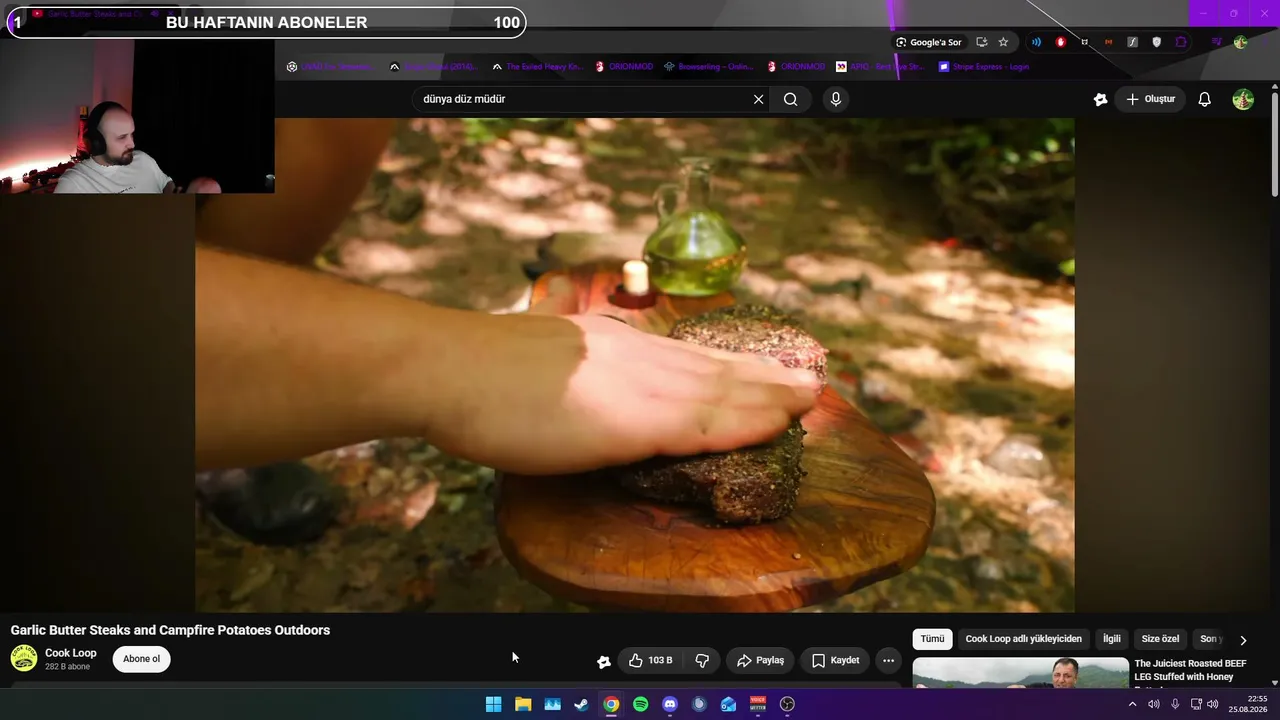Select the Size özel filter chip
The image size is (1280, 720).
tap(1160, 639)
